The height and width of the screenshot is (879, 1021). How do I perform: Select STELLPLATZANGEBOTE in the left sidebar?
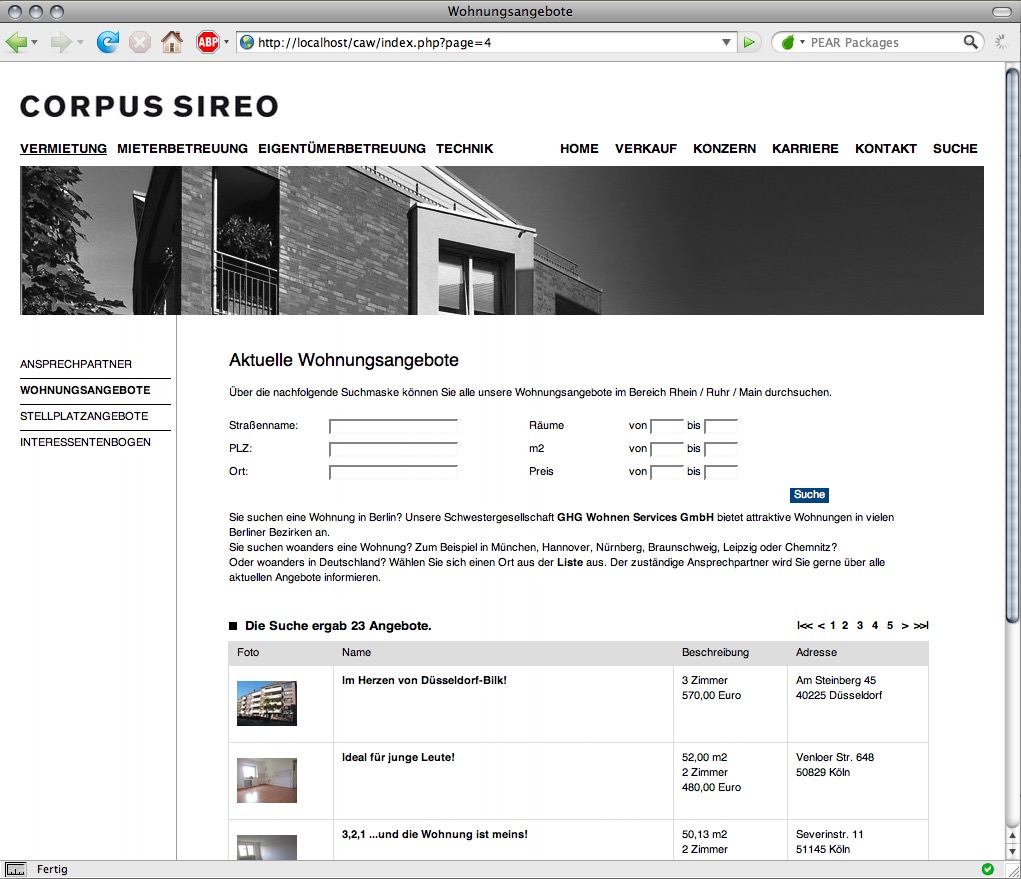pyautogui.click(x=84, y=416)
